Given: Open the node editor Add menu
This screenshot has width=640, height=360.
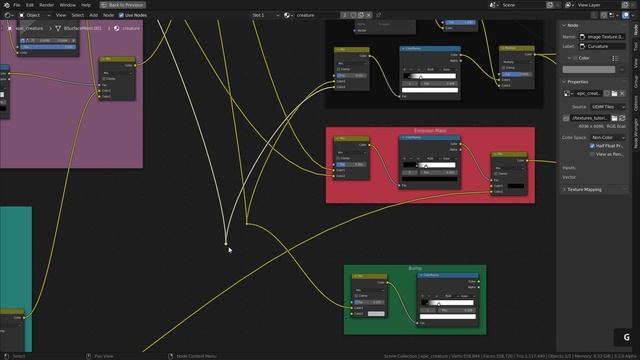Looking at the screenshot, I should (x=93, y=15).
